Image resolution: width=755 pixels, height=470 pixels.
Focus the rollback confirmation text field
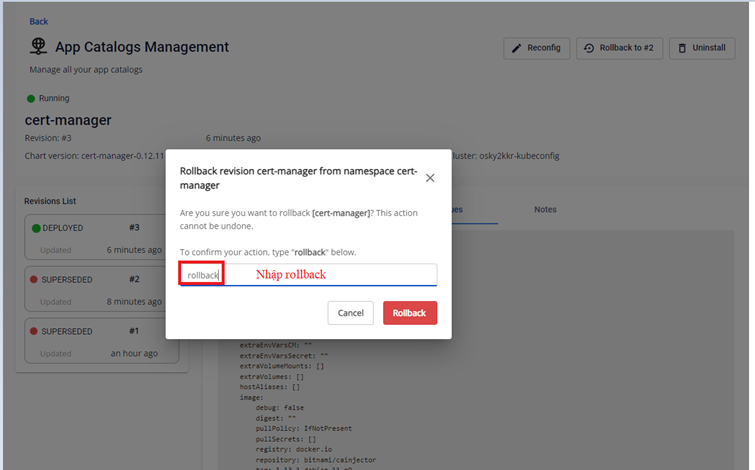click(x=308, y=274)
